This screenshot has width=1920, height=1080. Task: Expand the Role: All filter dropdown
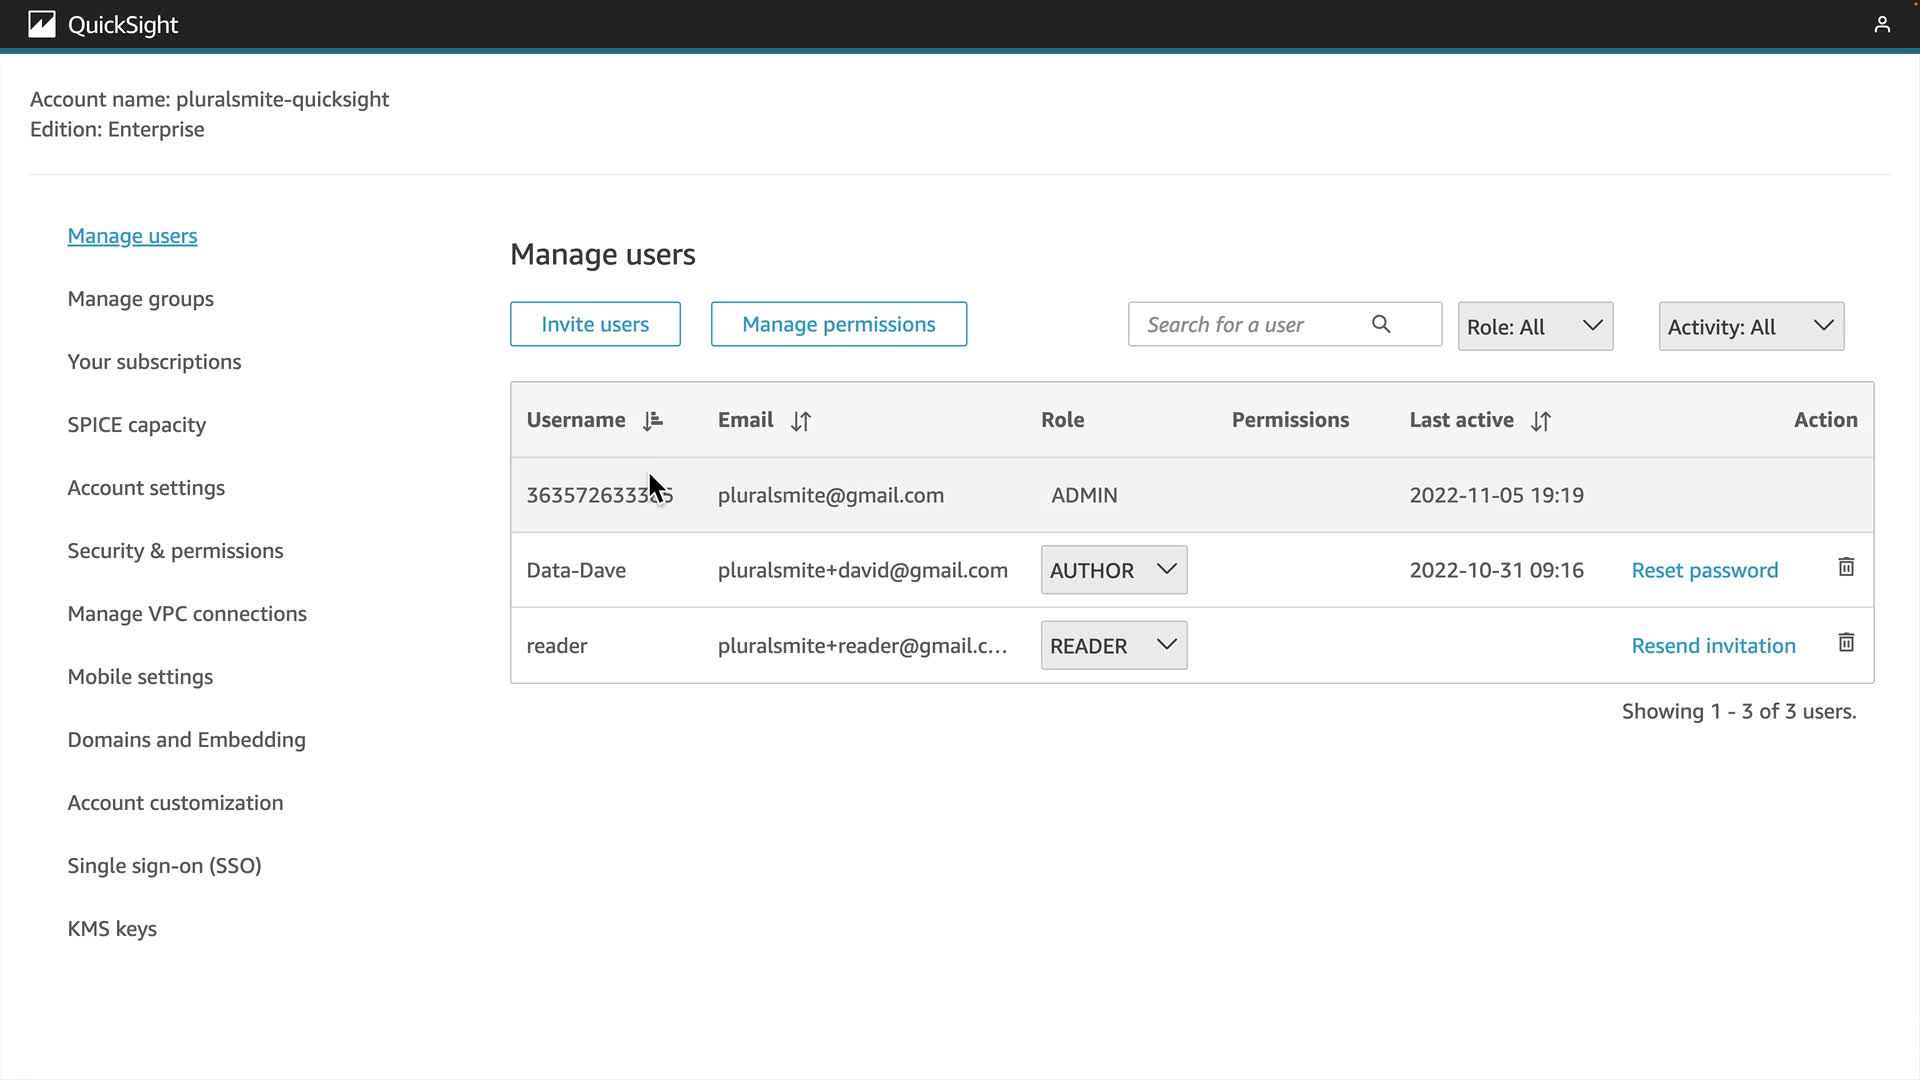click(1535, 327)
